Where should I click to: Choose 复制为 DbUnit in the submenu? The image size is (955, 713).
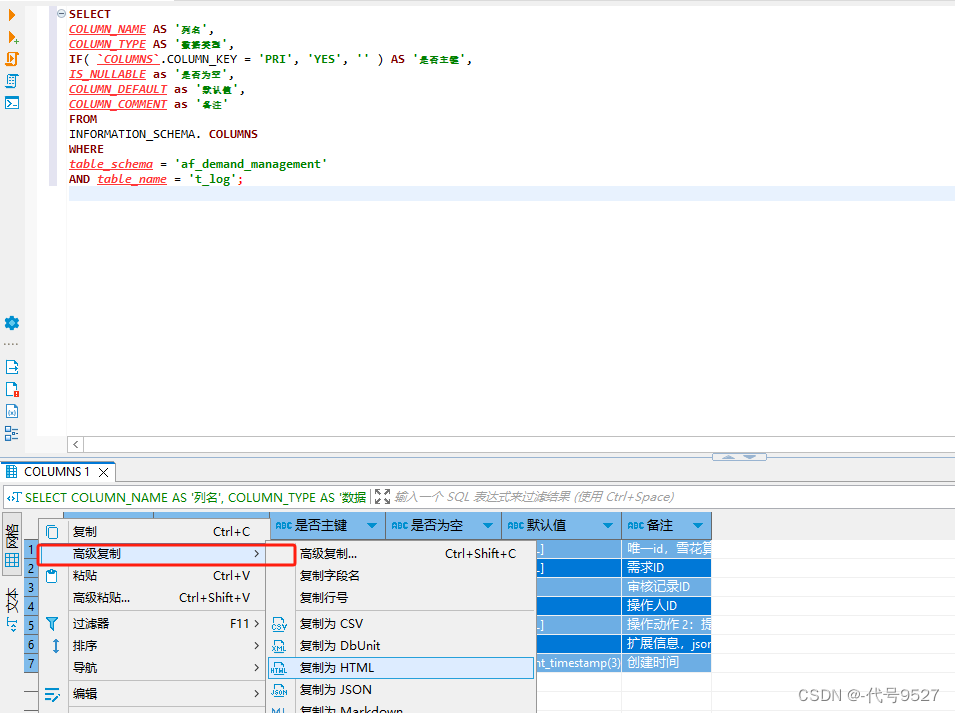click(x=401, y=645)
